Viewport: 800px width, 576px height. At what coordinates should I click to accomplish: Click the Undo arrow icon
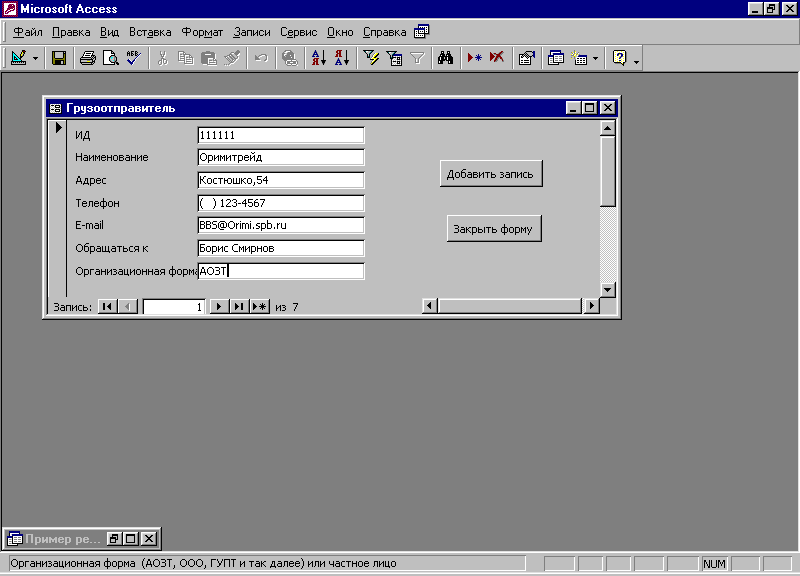tap(261, 58)
